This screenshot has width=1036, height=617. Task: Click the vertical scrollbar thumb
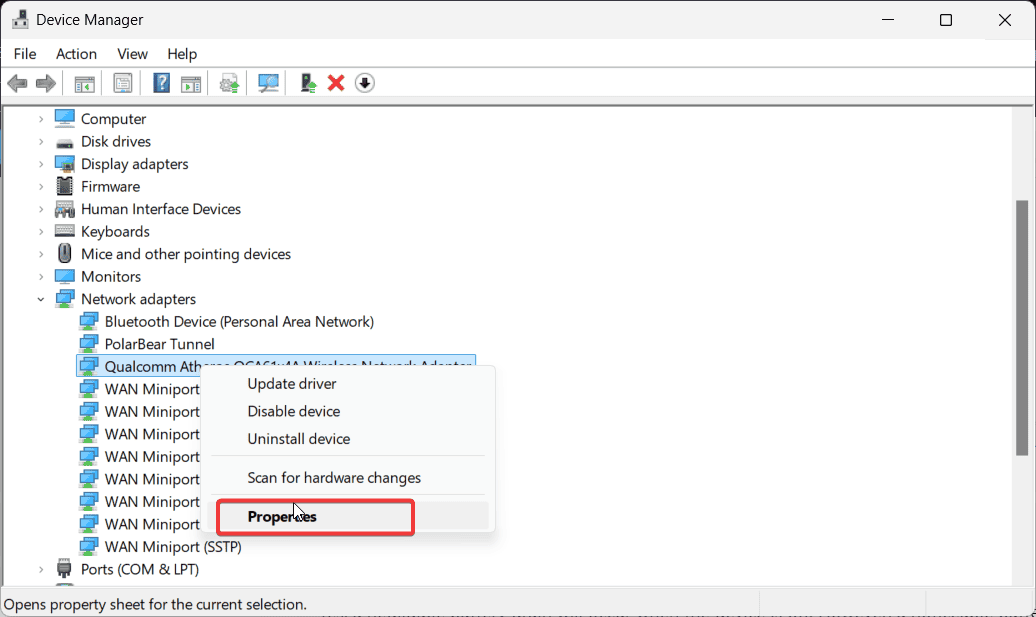point(1021,328)
